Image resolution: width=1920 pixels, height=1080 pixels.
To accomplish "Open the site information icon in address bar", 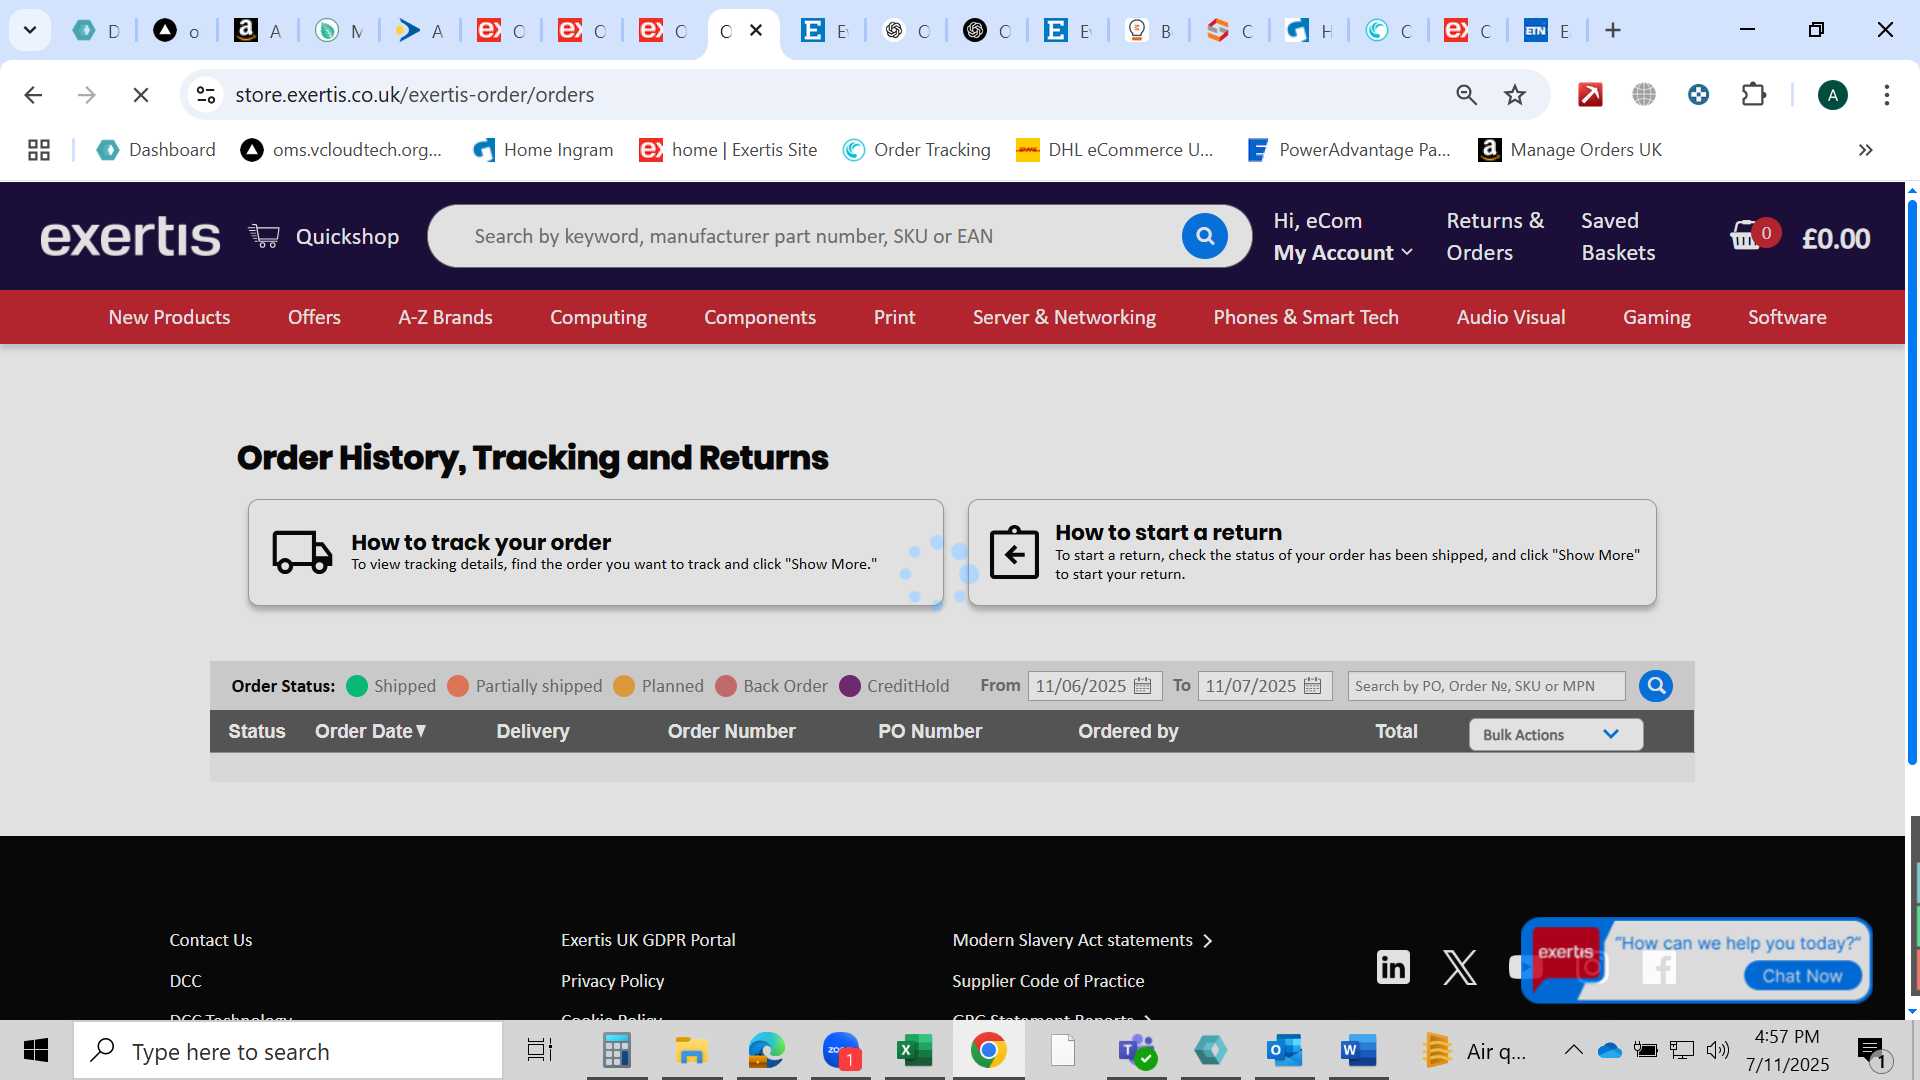I will pyautogui.click(x=206, y=95).
